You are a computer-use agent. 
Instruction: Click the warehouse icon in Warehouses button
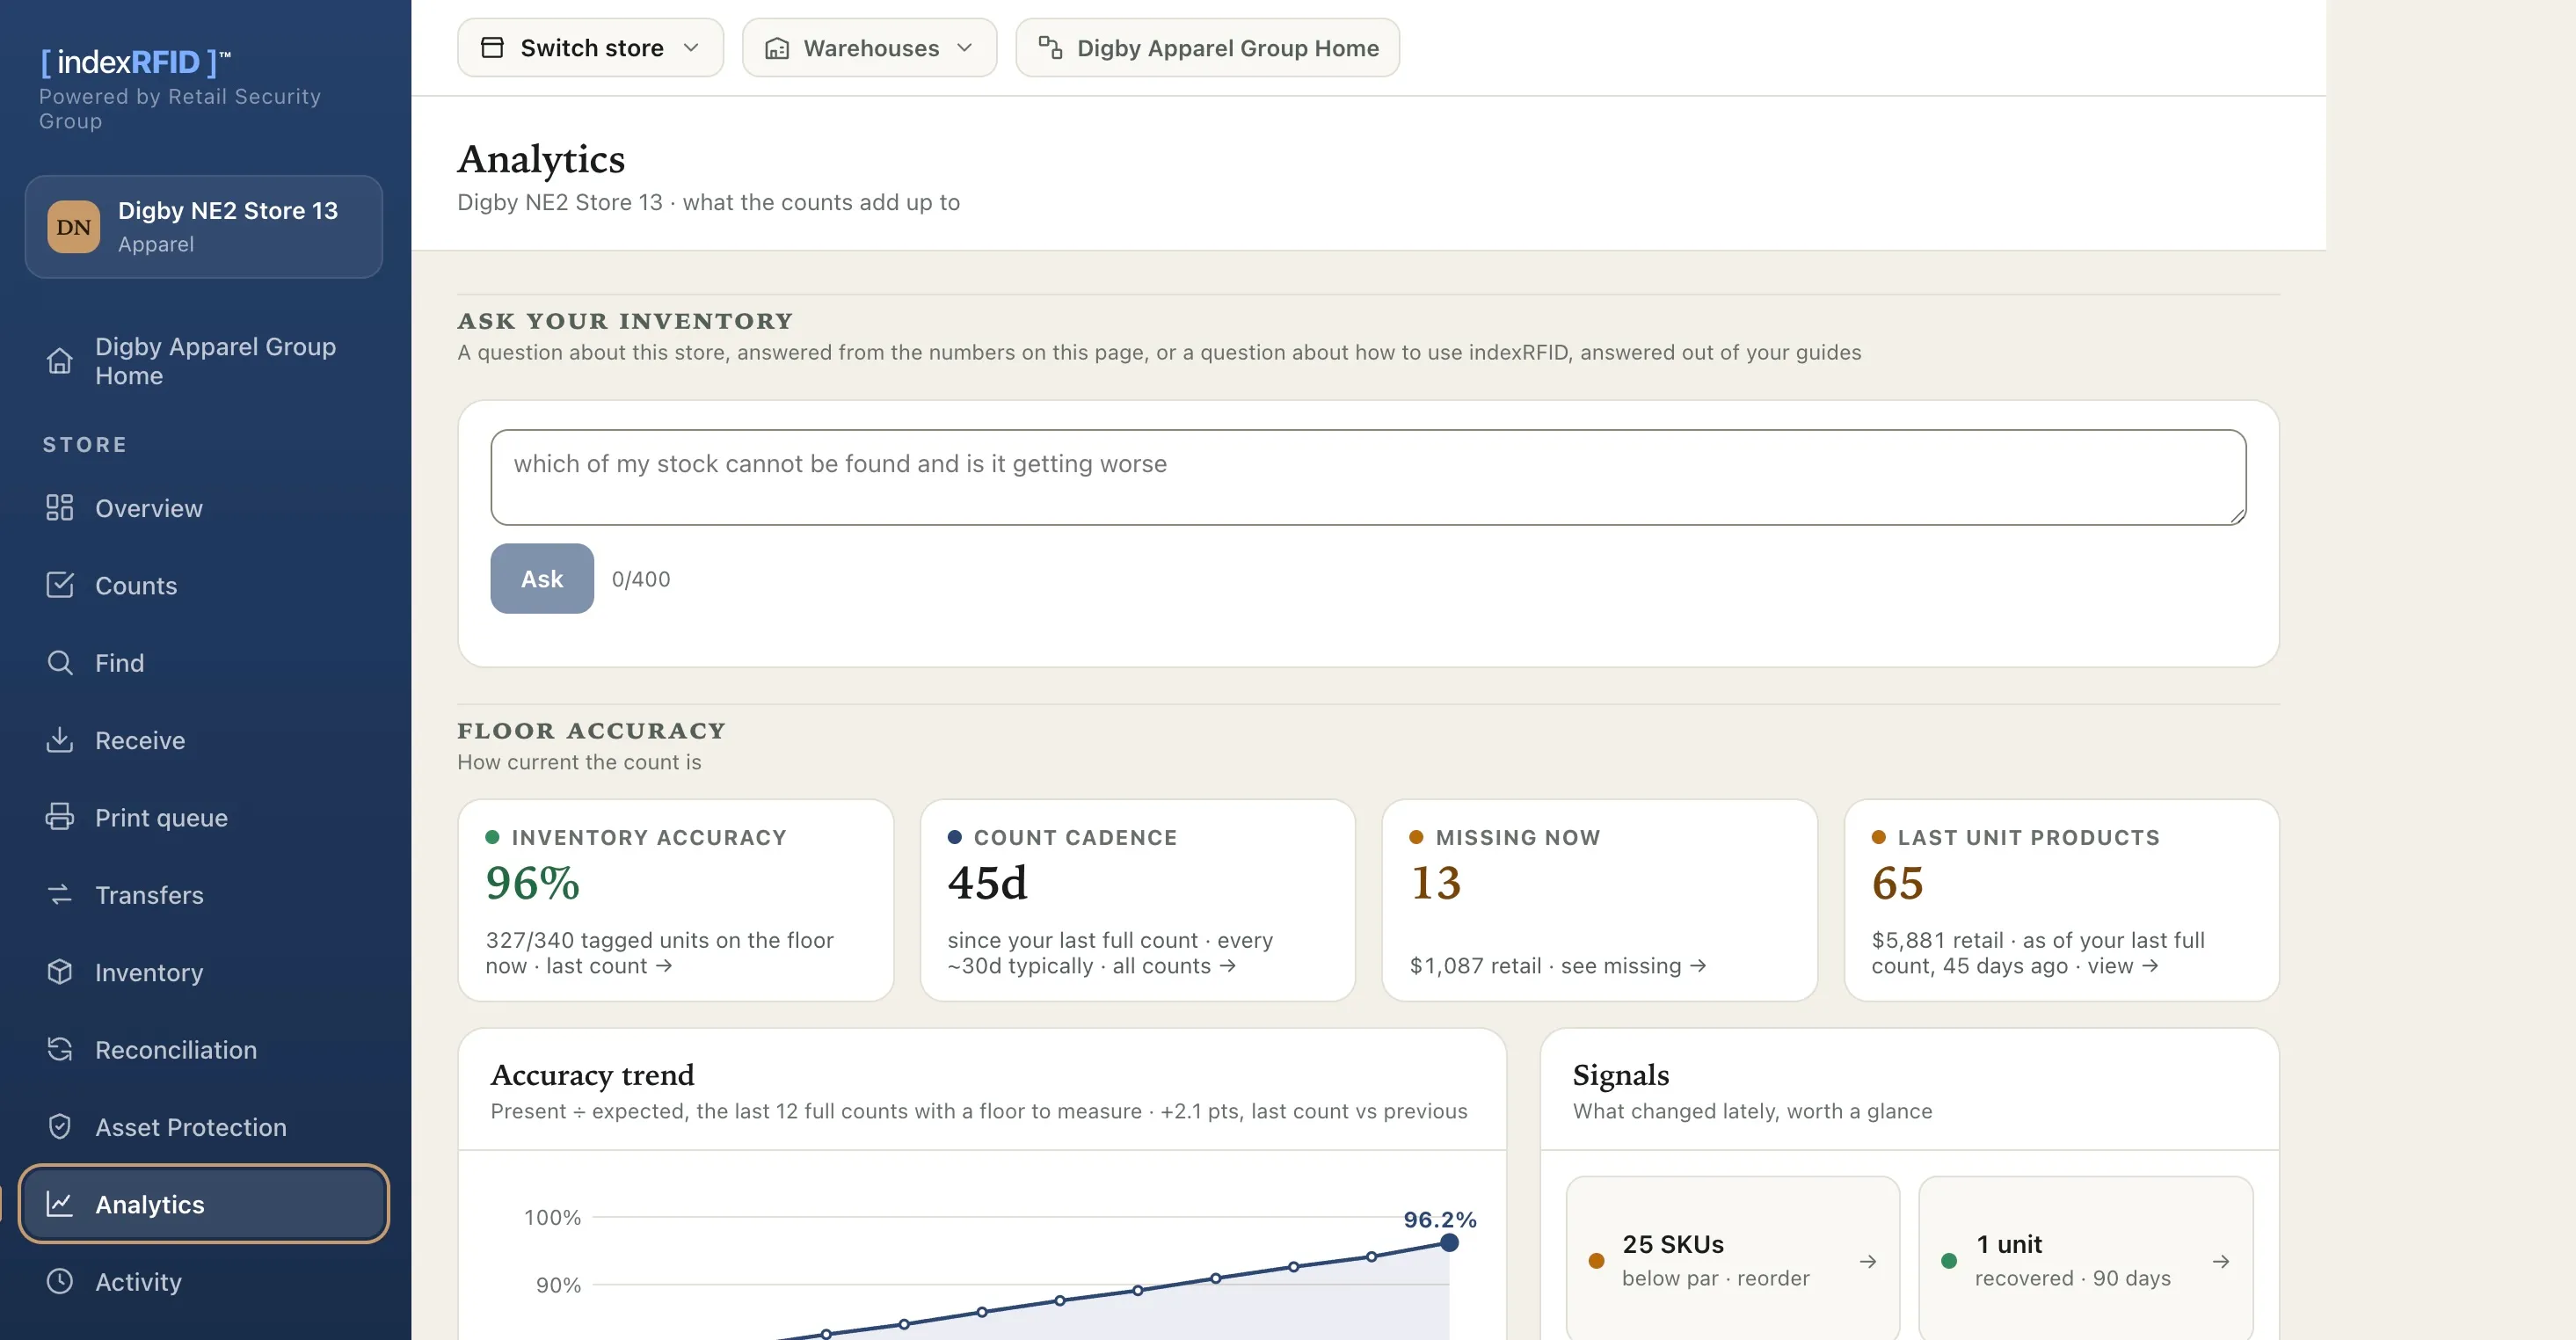coord(777,48)
